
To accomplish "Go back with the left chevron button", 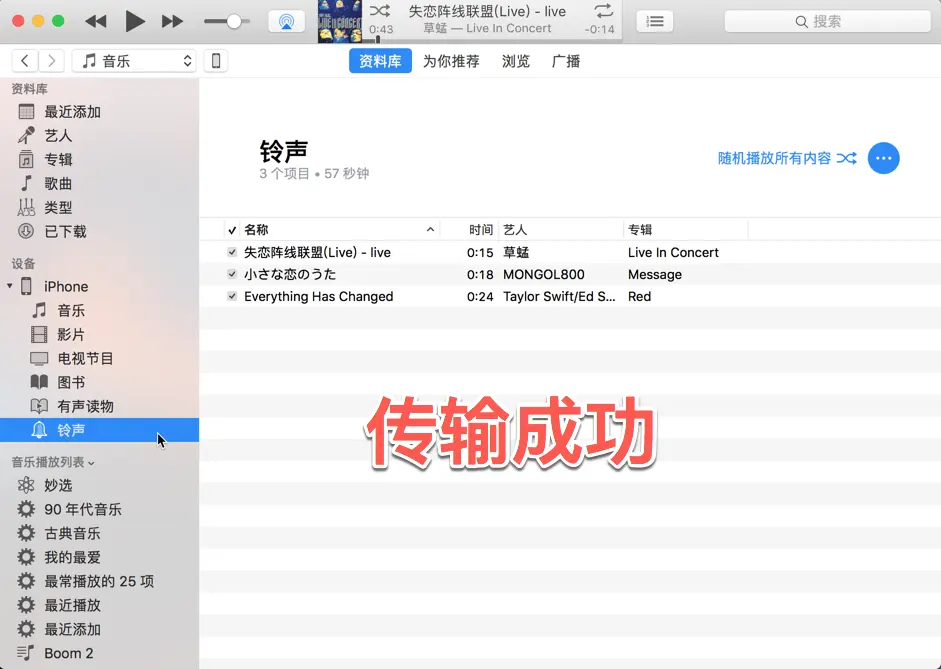I will click(x=25, y=61).
